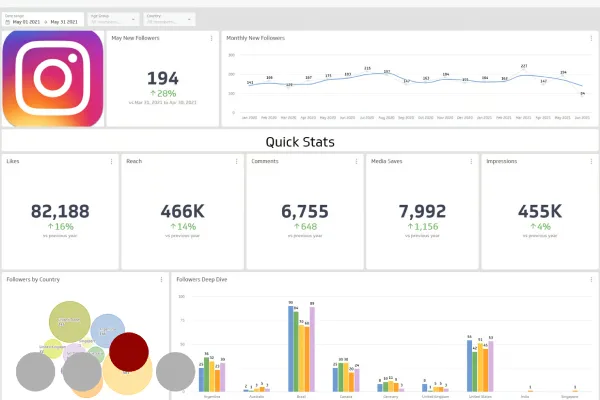600x400 pixels.
Task: Open the Reach card three-dot menu
Action: pyautogui.click(x=236, y=162)
